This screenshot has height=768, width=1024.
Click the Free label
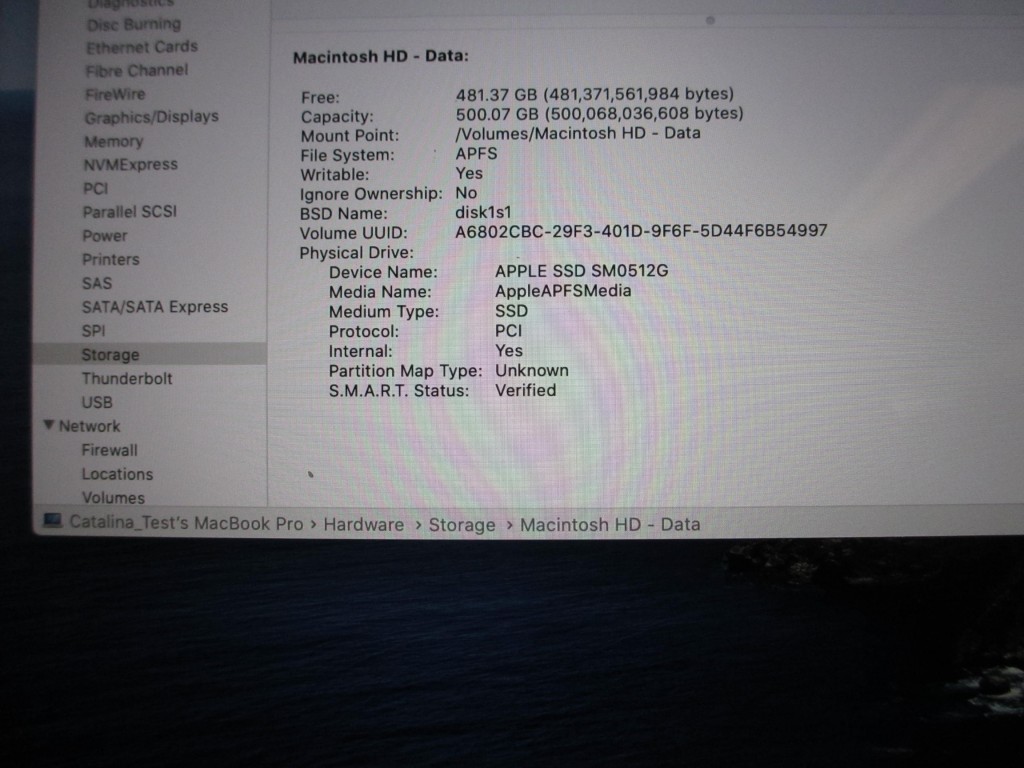(x=320, y=97)
